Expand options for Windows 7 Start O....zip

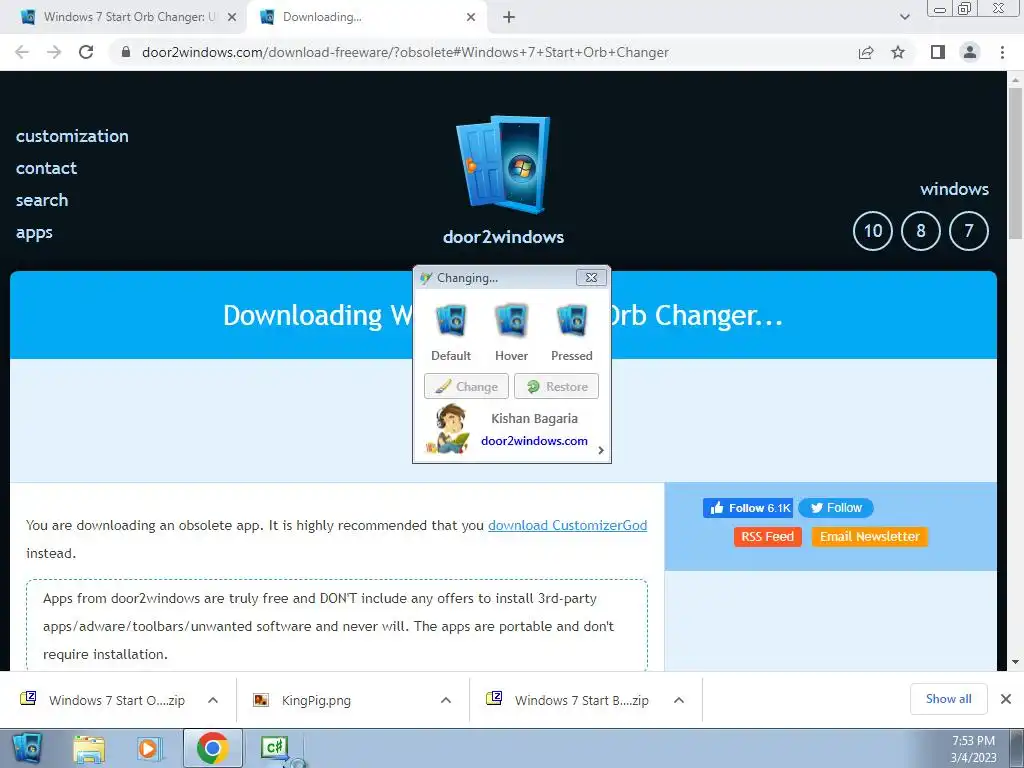click(213, 700)
